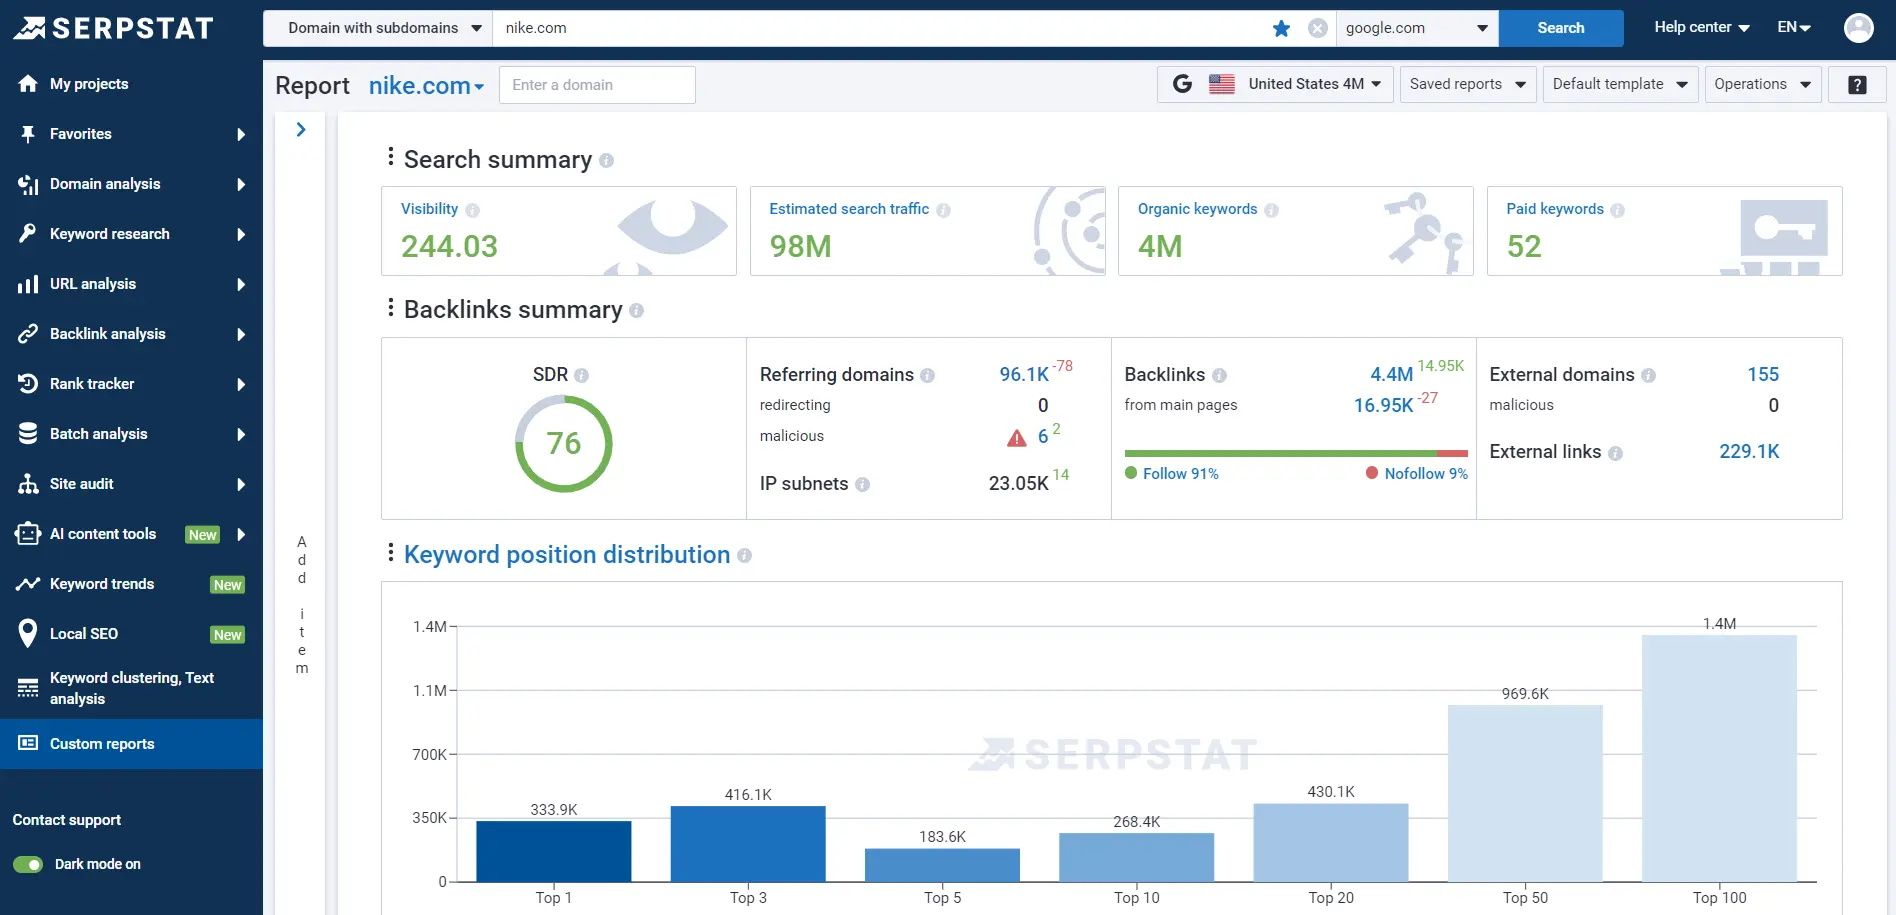Open the nike.com report domain dropdown
This screenshot has height=915, width=1896.
[x=427, y=86]
